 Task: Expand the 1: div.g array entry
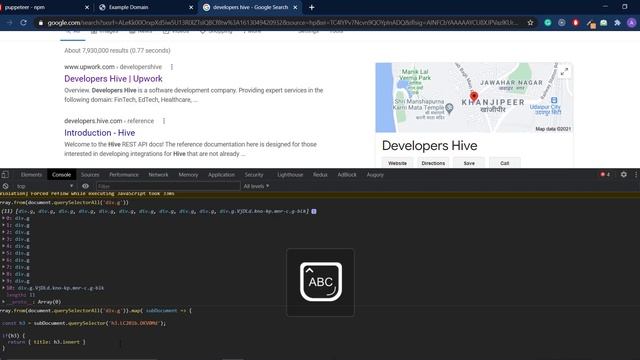[4, 225]
